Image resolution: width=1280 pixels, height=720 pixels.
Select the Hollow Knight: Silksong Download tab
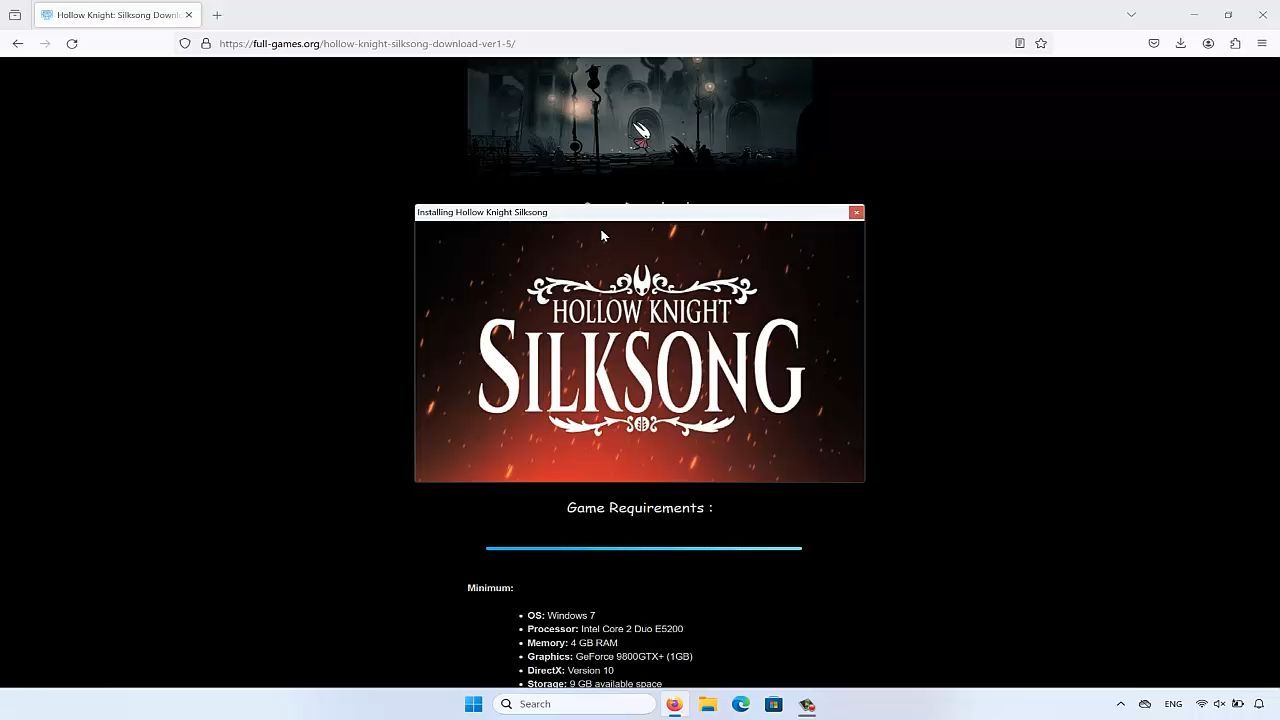point(116,15)
